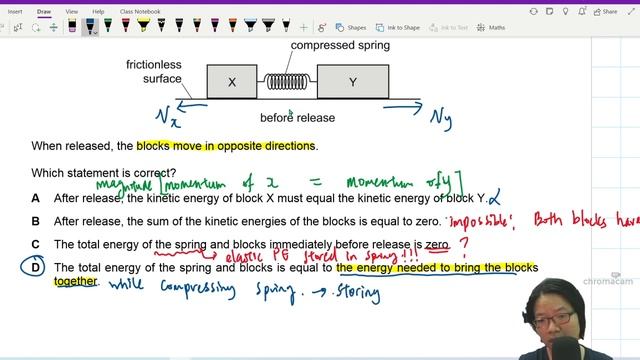This screenshot has height=360, width=640.
Task: Click block X in the diagram
Action: click(x=232, y=82)
